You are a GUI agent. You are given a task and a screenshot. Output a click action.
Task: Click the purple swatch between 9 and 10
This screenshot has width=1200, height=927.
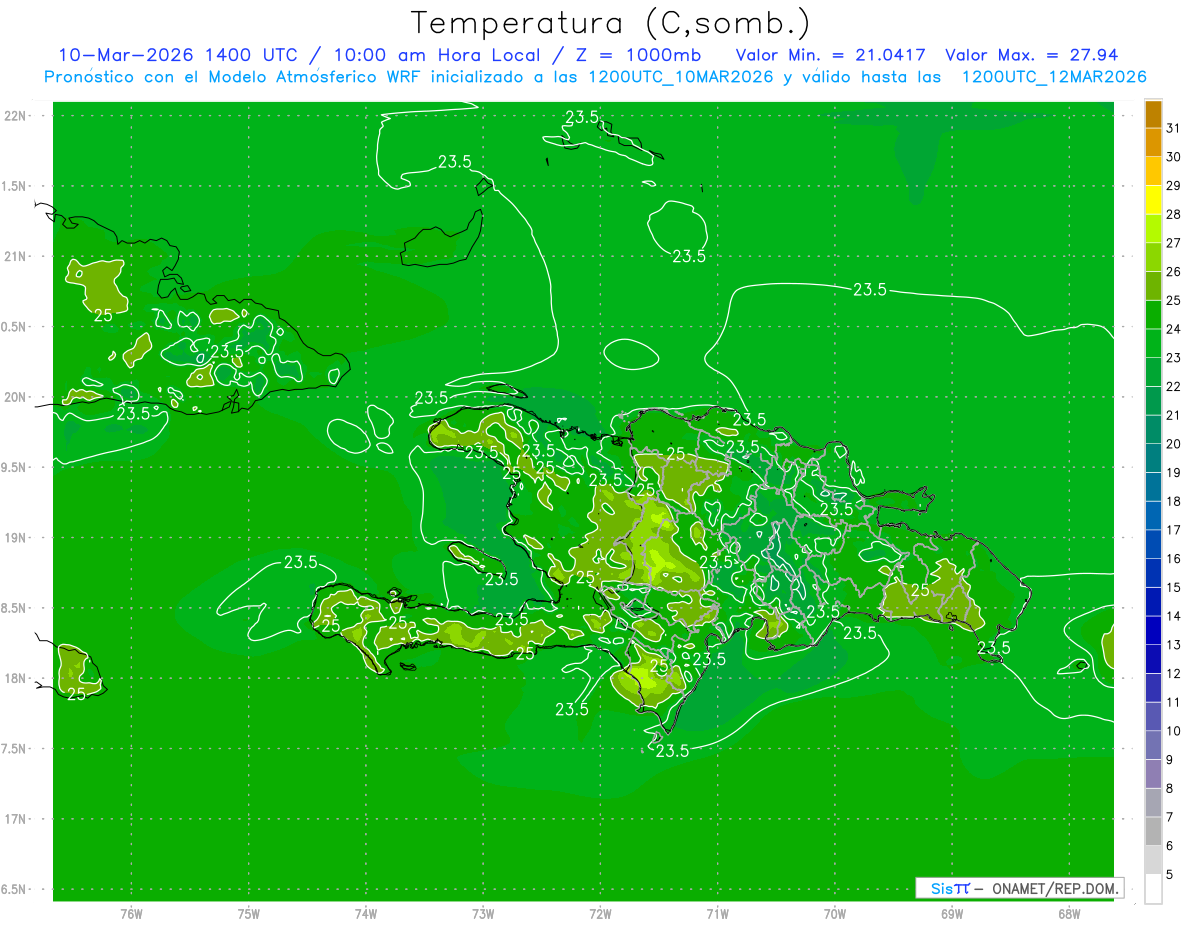click(x=1153, y=746)
